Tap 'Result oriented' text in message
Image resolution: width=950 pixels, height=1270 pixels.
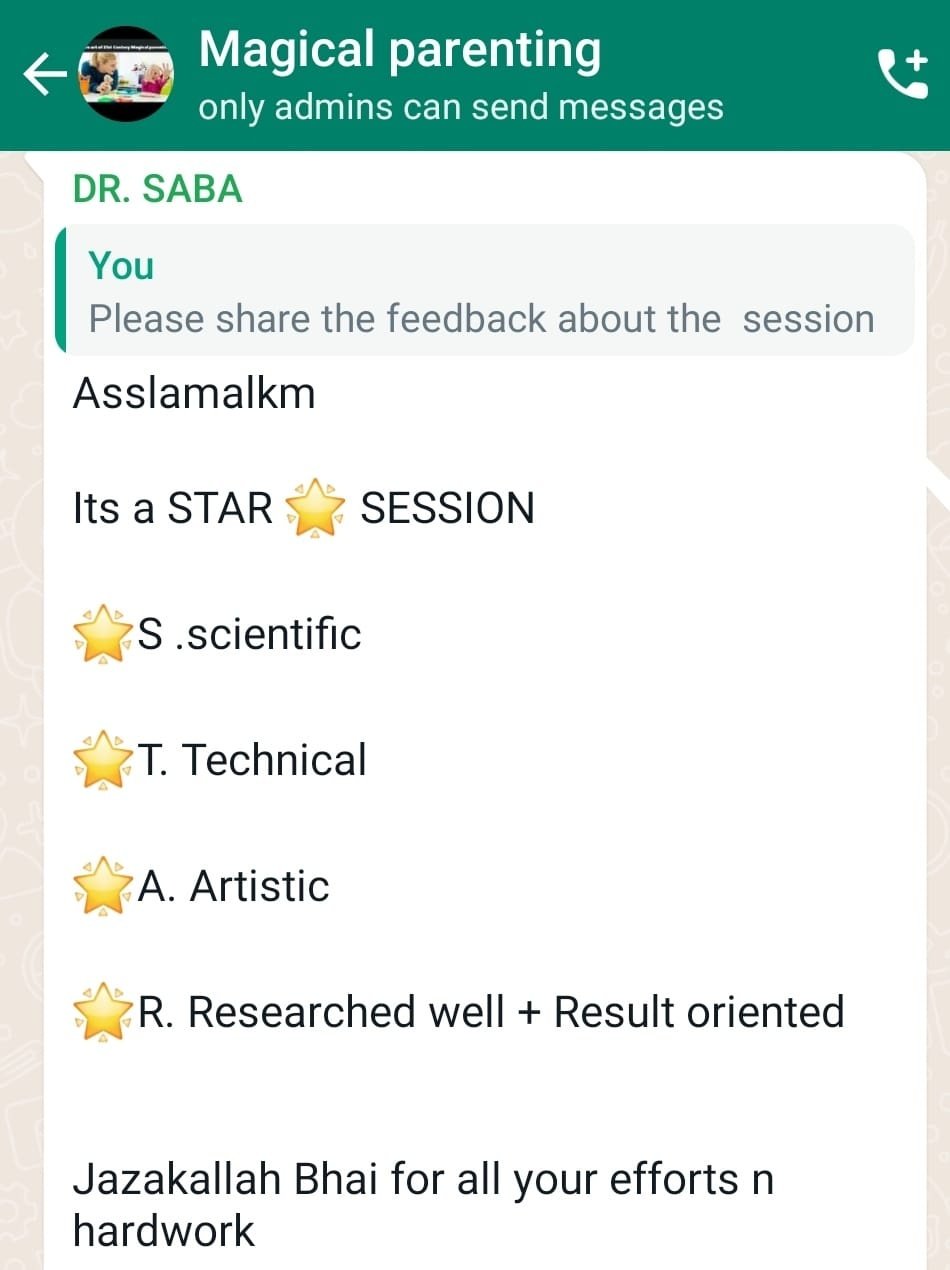[699, 1012]
